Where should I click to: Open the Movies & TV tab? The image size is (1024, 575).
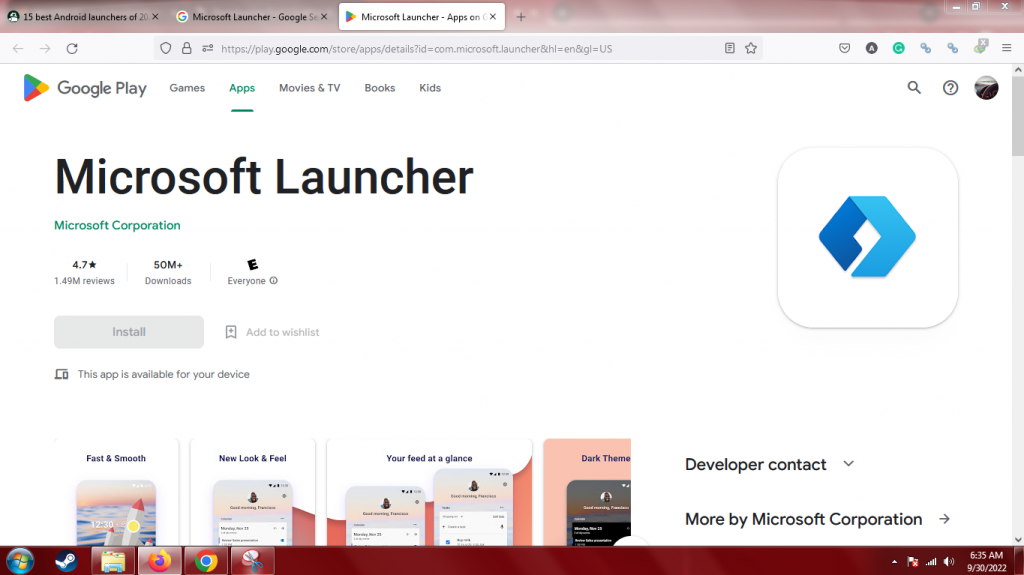310,88
